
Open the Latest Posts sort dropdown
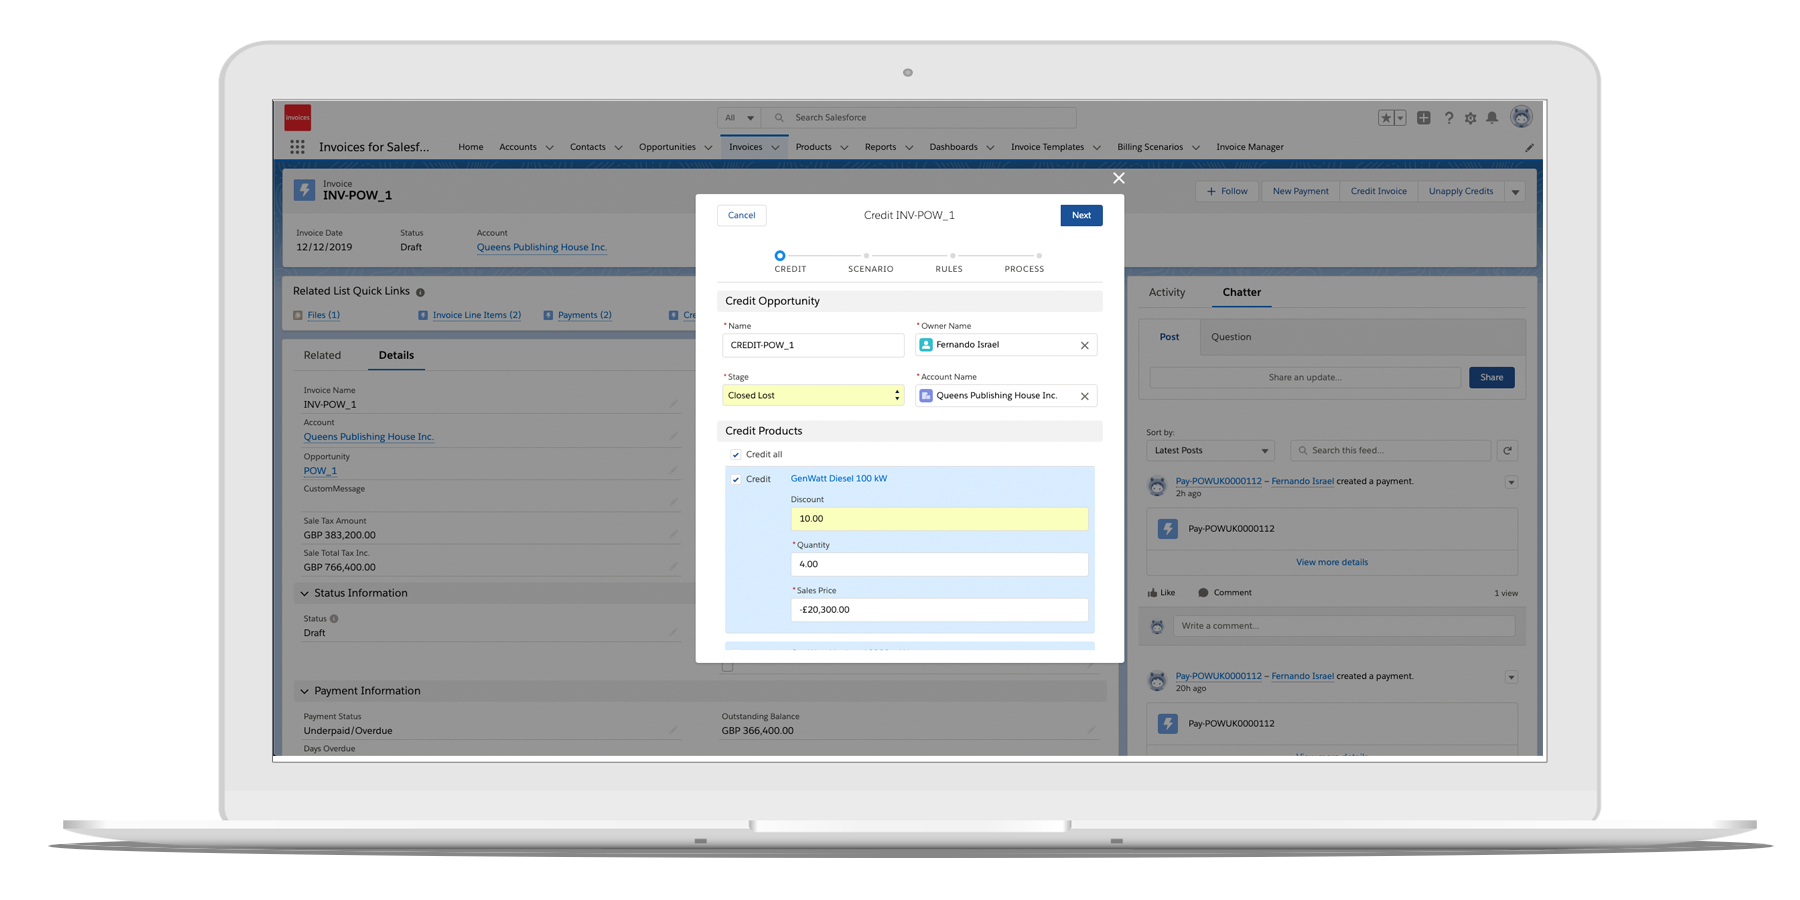coord(1210,451)
